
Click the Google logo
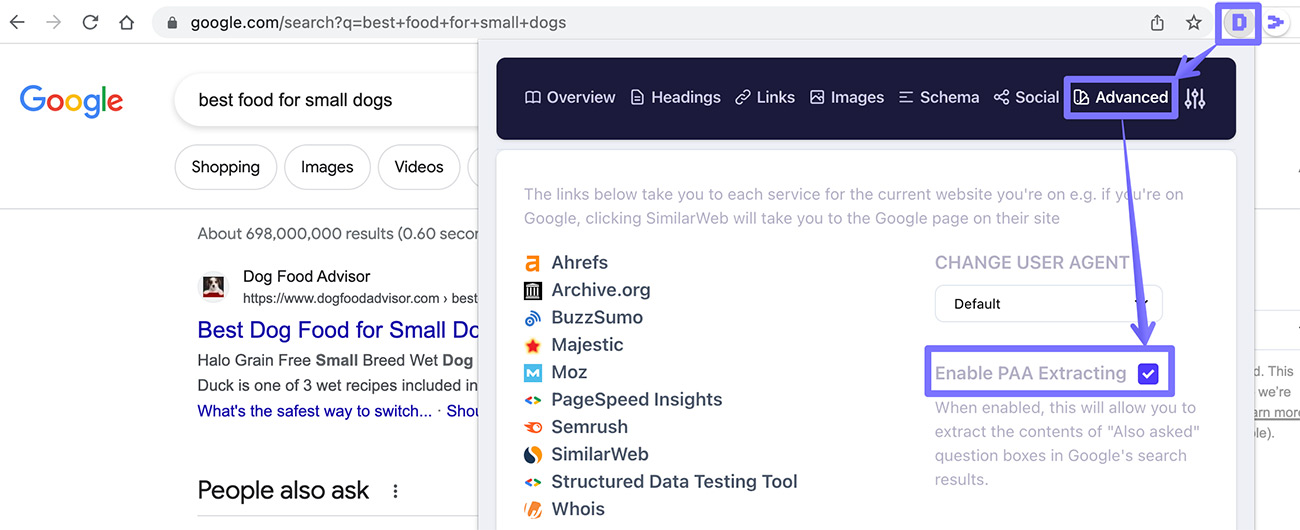71,100
